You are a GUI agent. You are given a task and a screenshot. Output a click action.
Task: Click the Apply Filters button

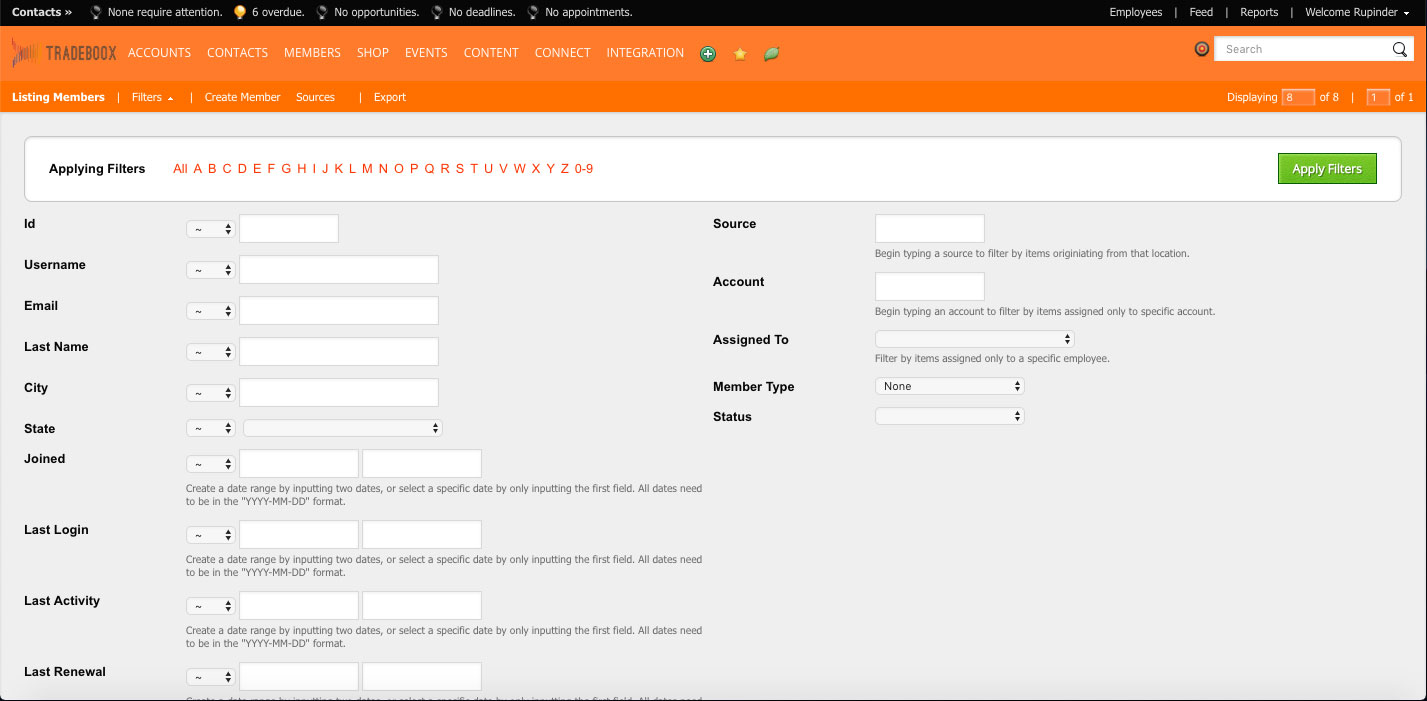click(1327, 169)
